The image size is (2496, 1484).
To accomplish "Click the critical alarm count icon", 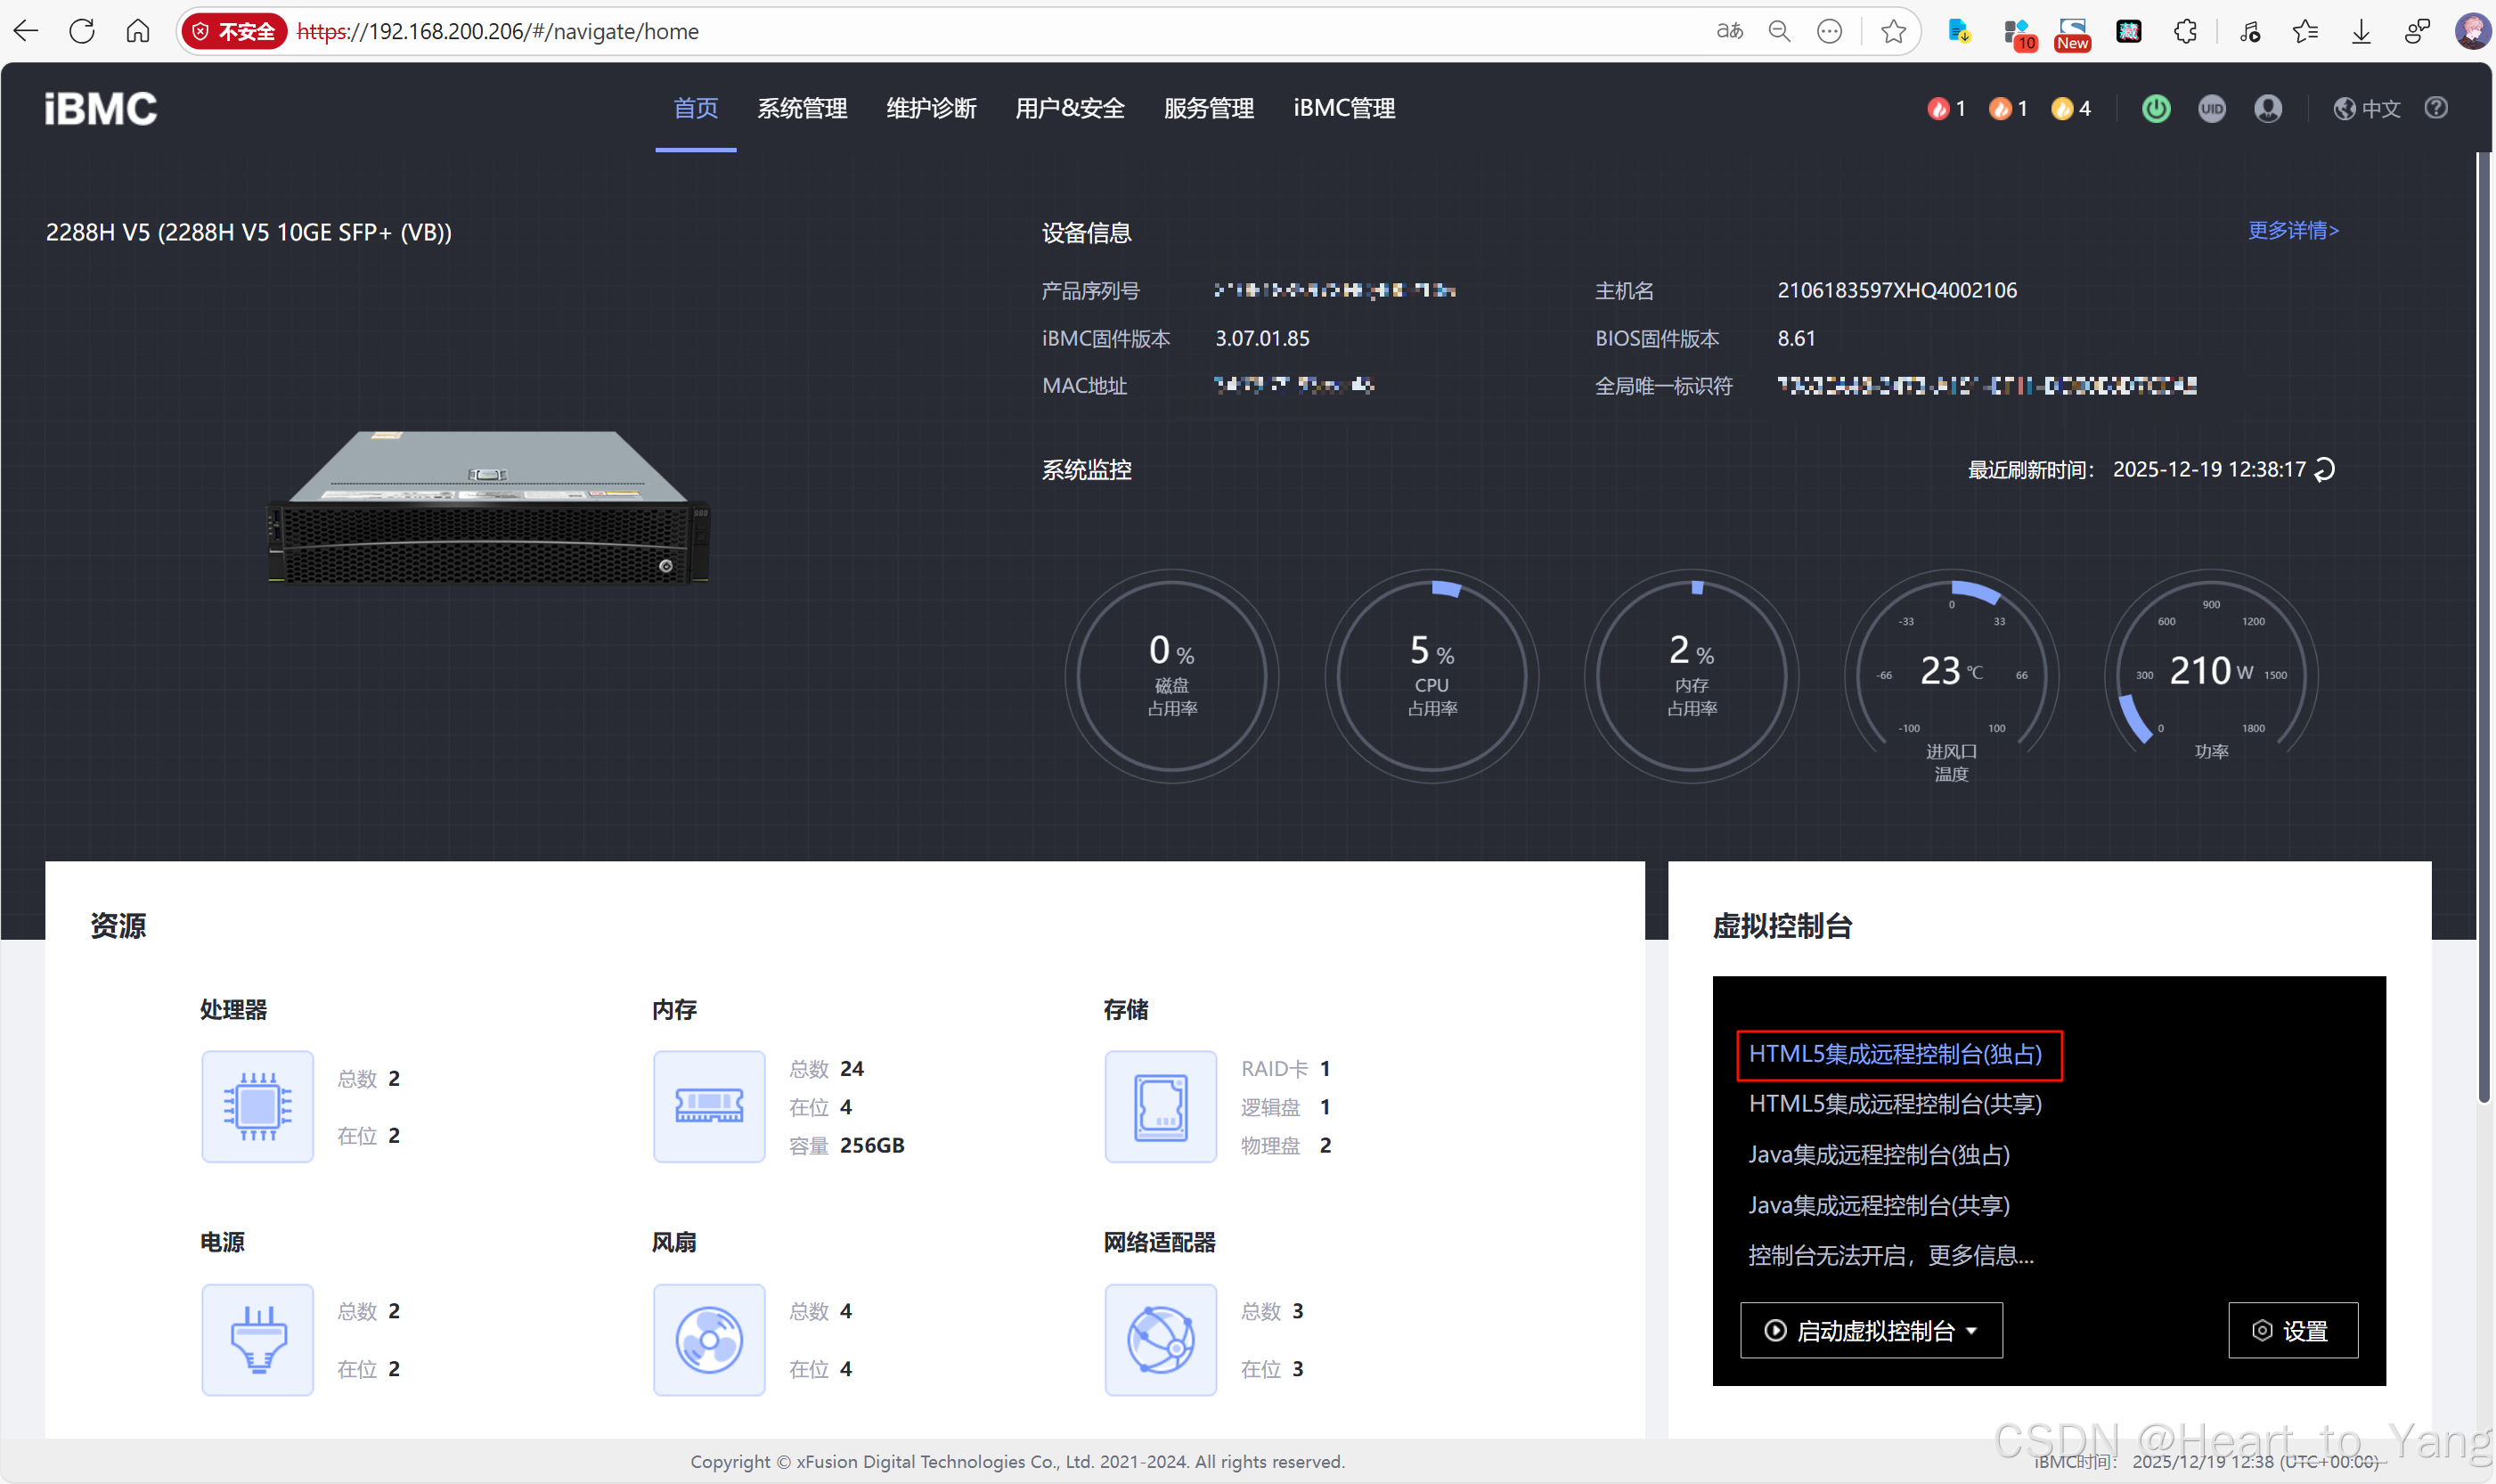I will tap(1938, 108).
